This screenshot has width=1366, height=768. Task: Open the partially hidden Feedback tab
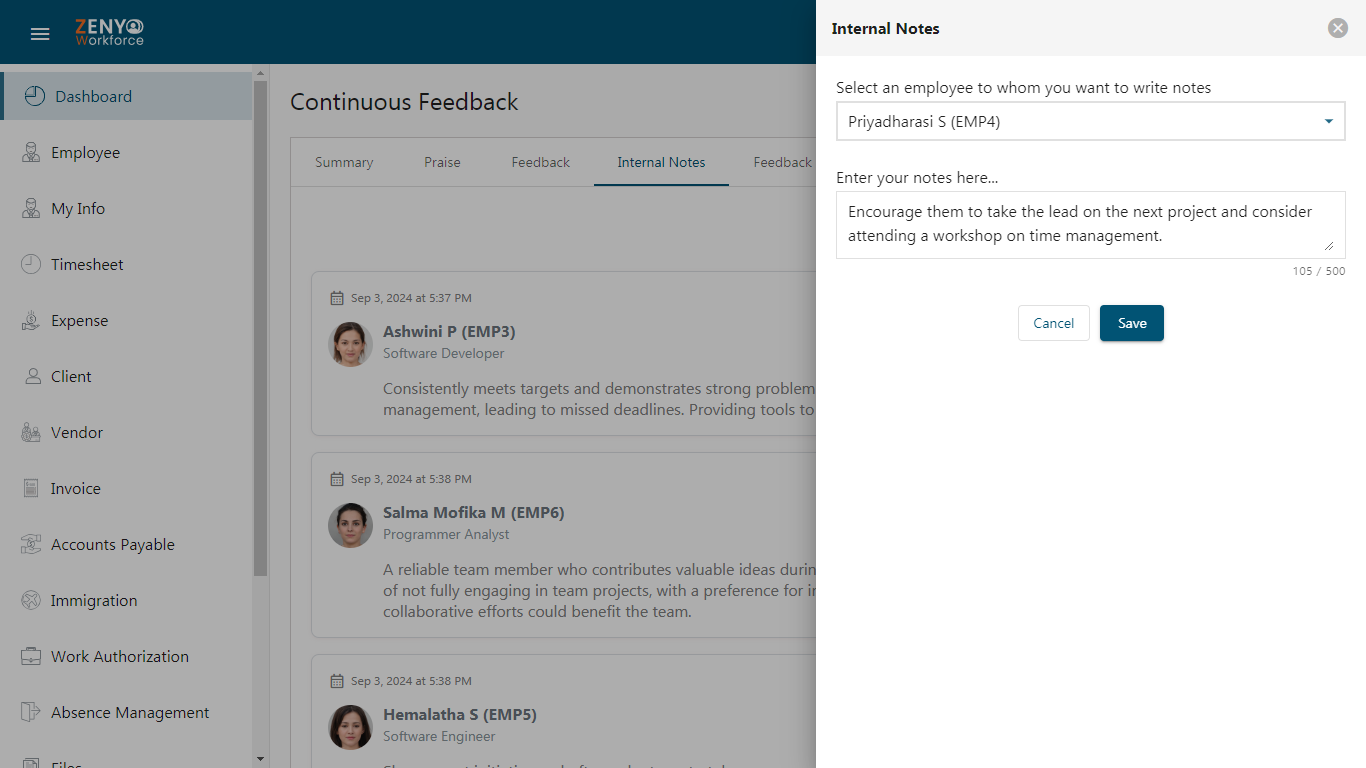784,162
